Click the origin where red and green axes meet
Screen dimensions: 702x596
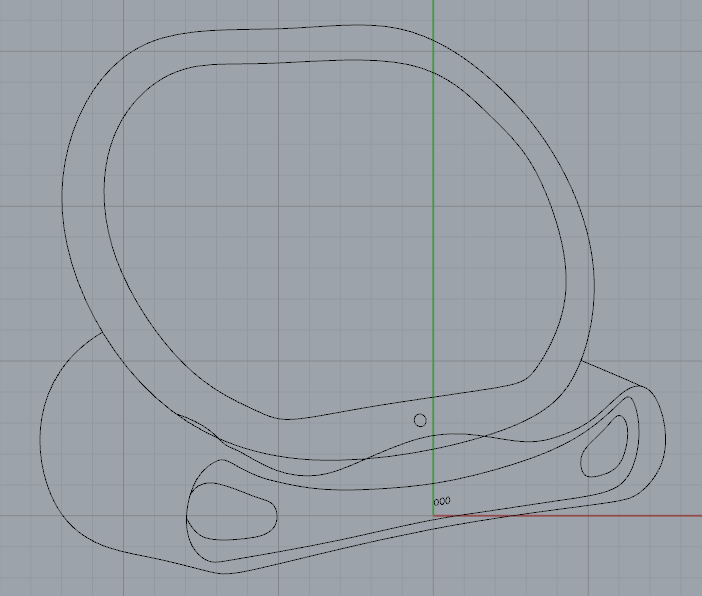pos(433,516)
